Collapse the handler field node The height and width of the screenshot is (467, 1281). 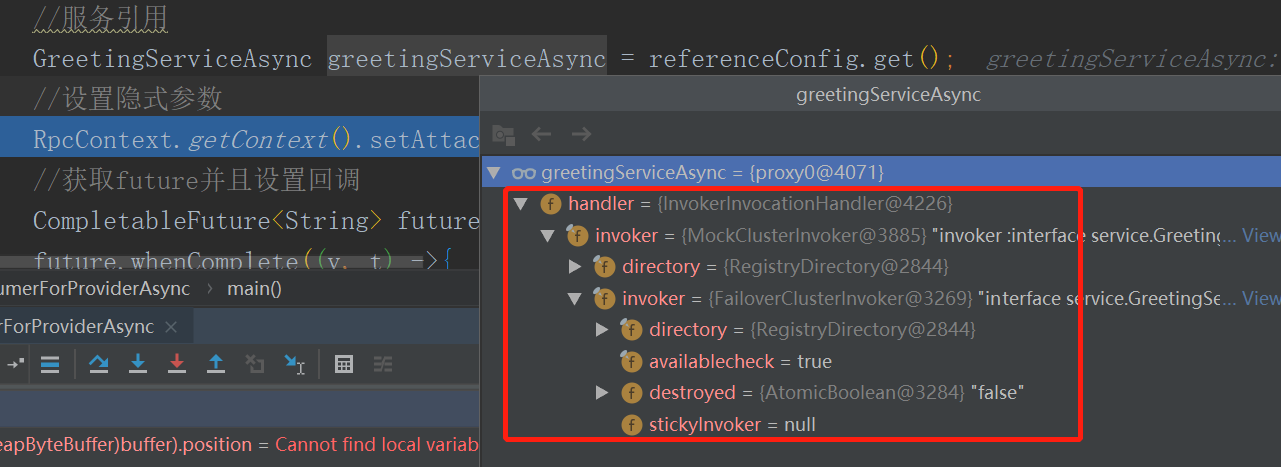point(519,204)
